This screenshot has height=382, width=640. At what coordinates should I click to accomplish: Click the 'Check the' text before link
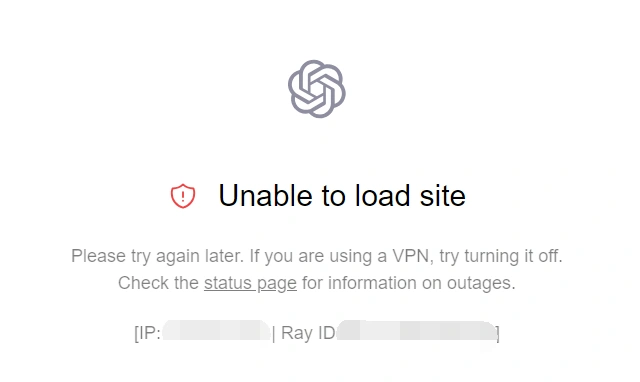(x=158, y=283)
